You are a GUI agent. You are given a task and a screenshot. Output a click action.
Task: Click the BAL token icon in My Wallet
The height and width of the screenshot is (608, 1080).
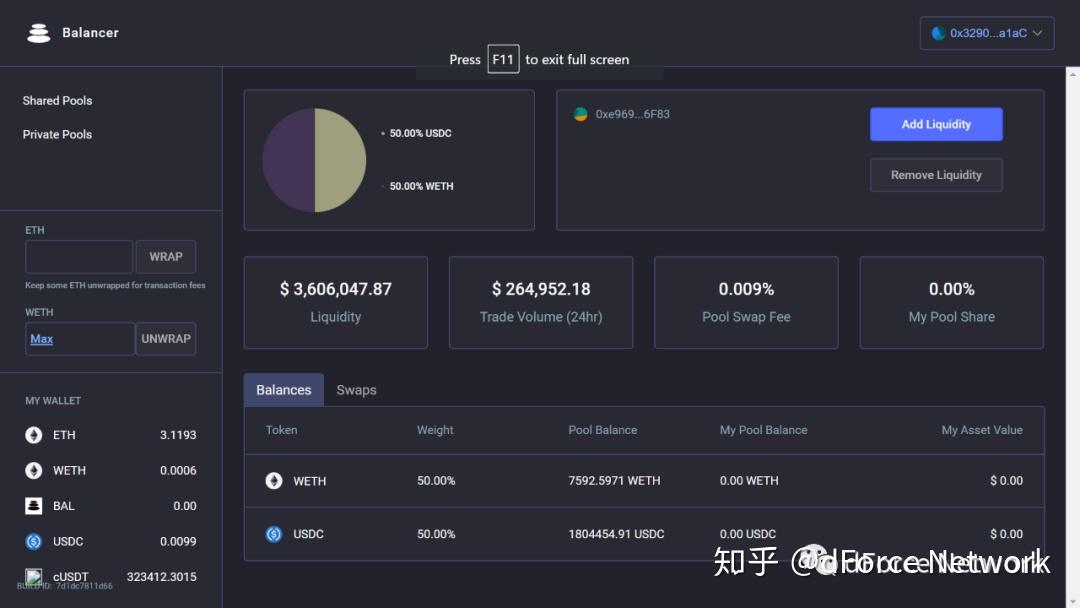(34, 506)
